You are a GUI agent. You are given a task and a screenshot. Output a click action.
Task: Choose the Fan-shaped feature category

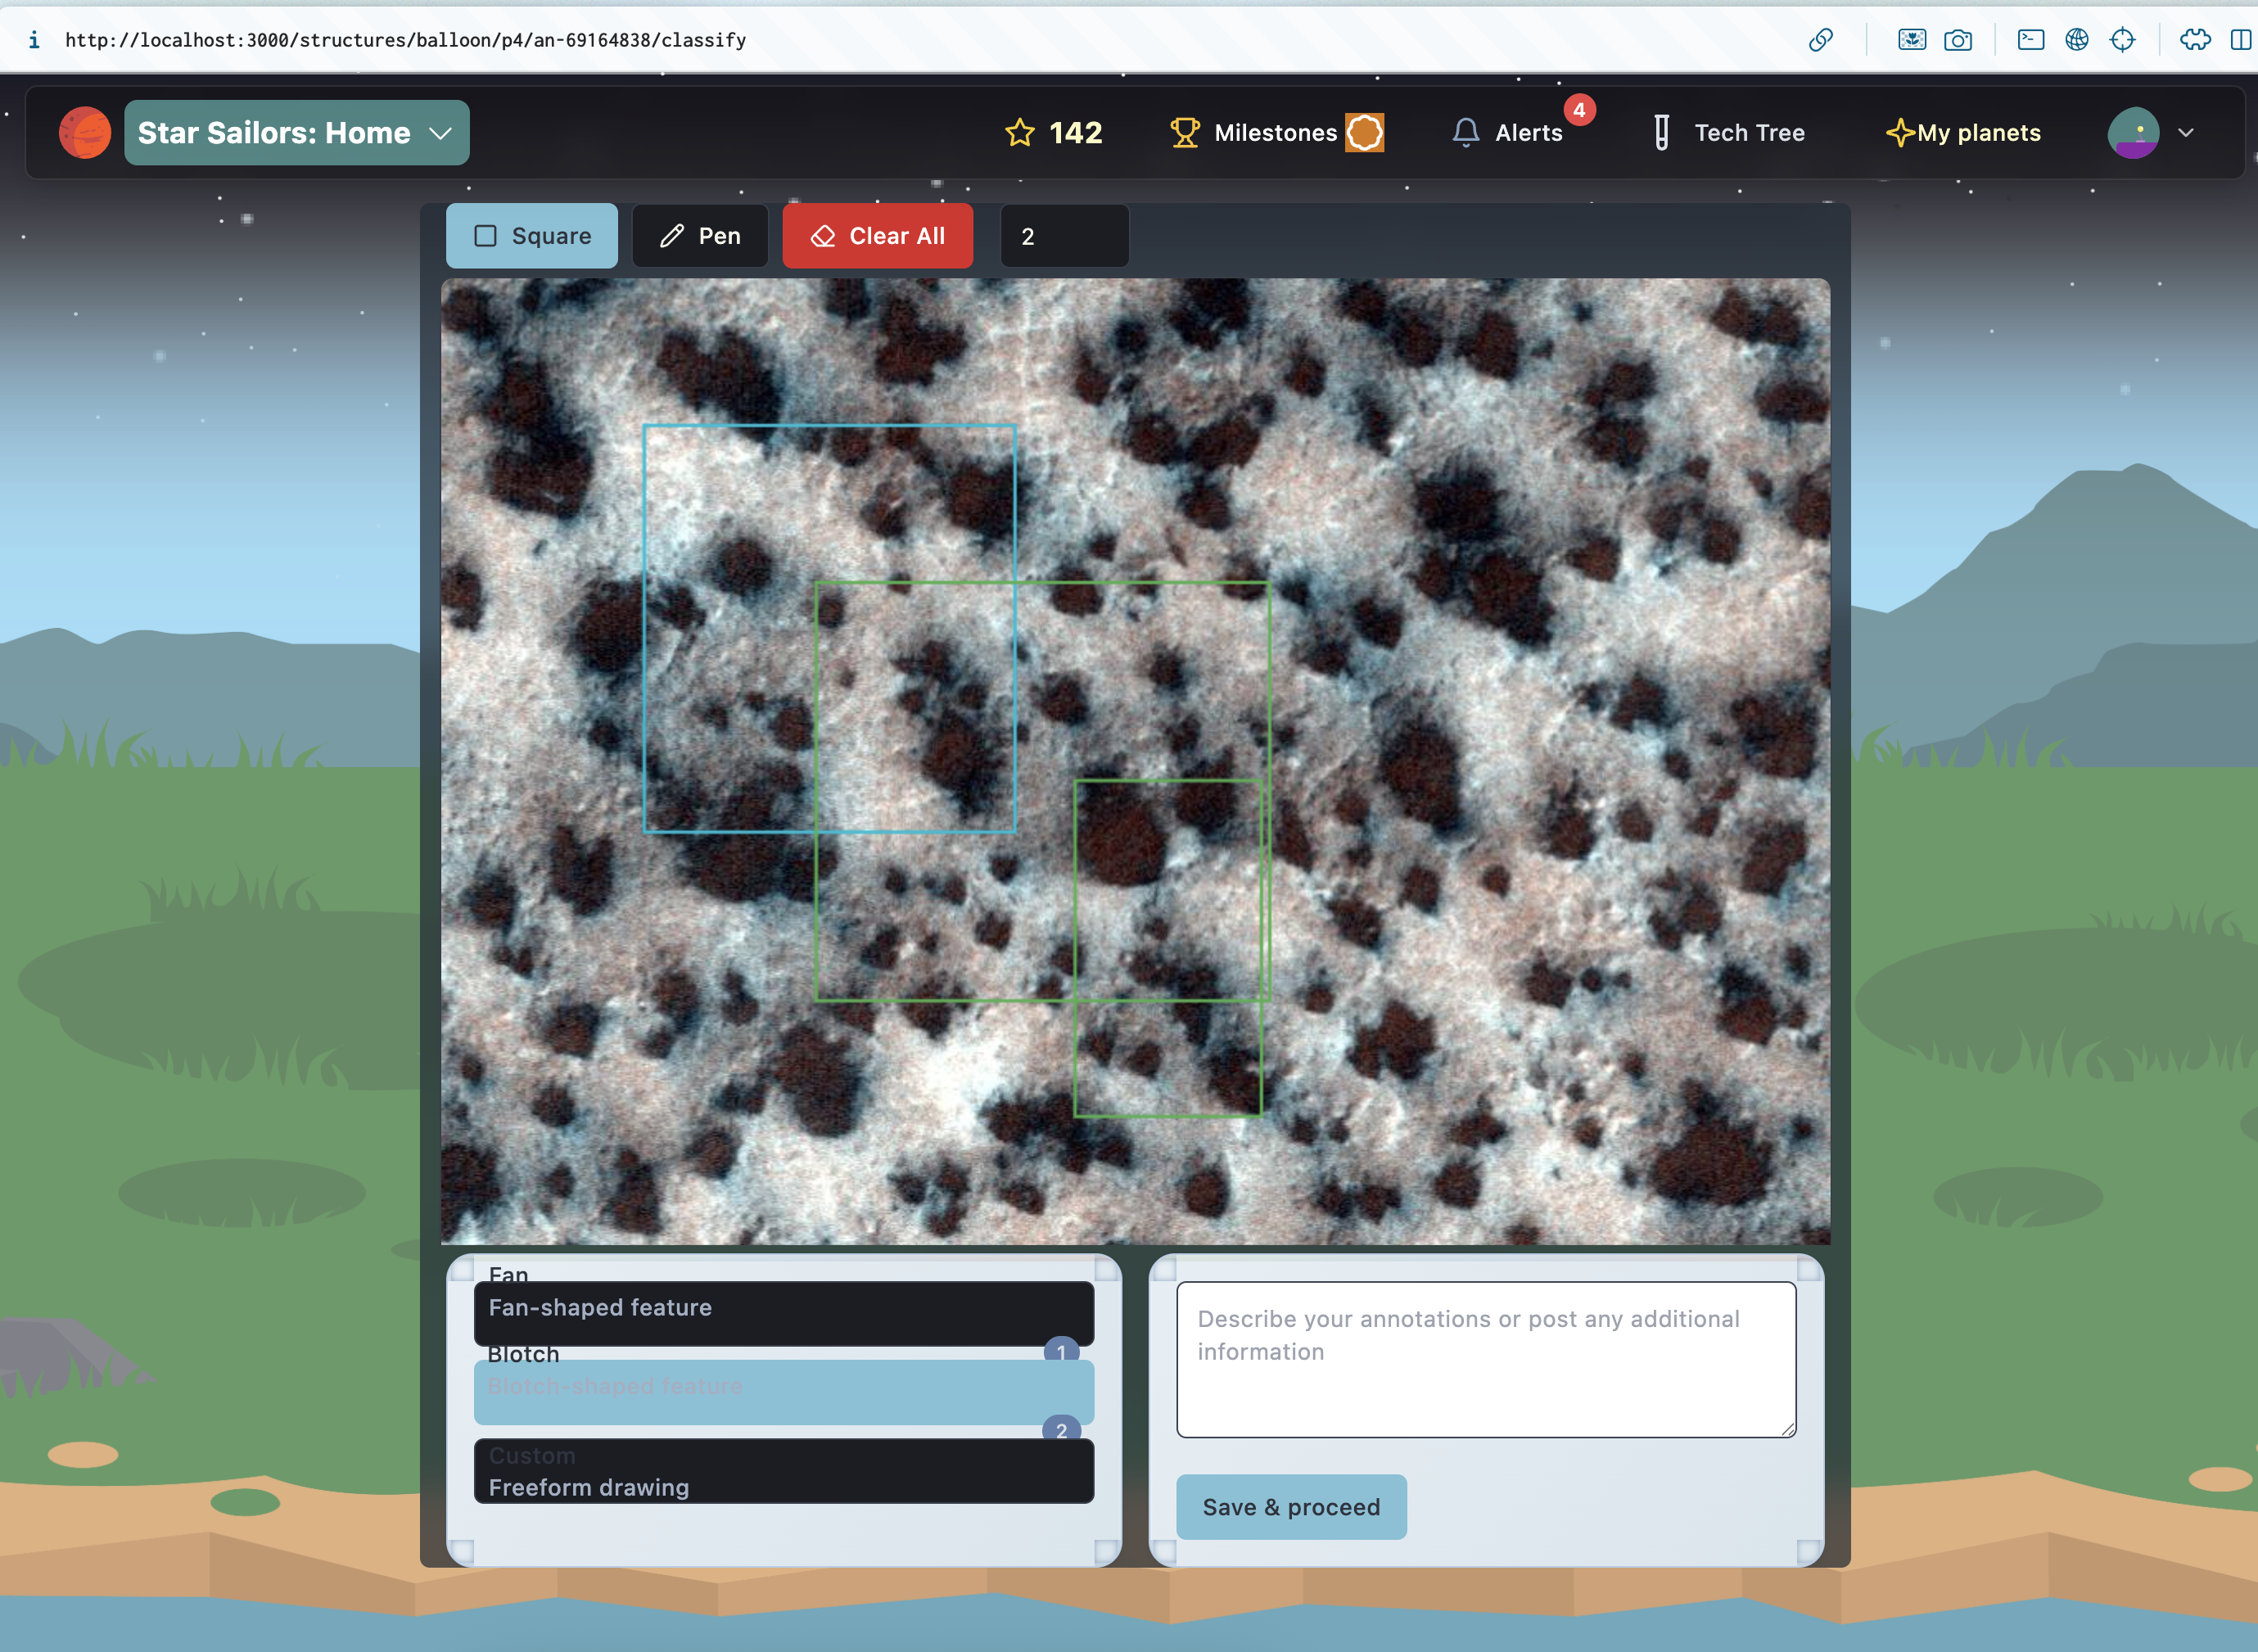tap(783, 1312)
